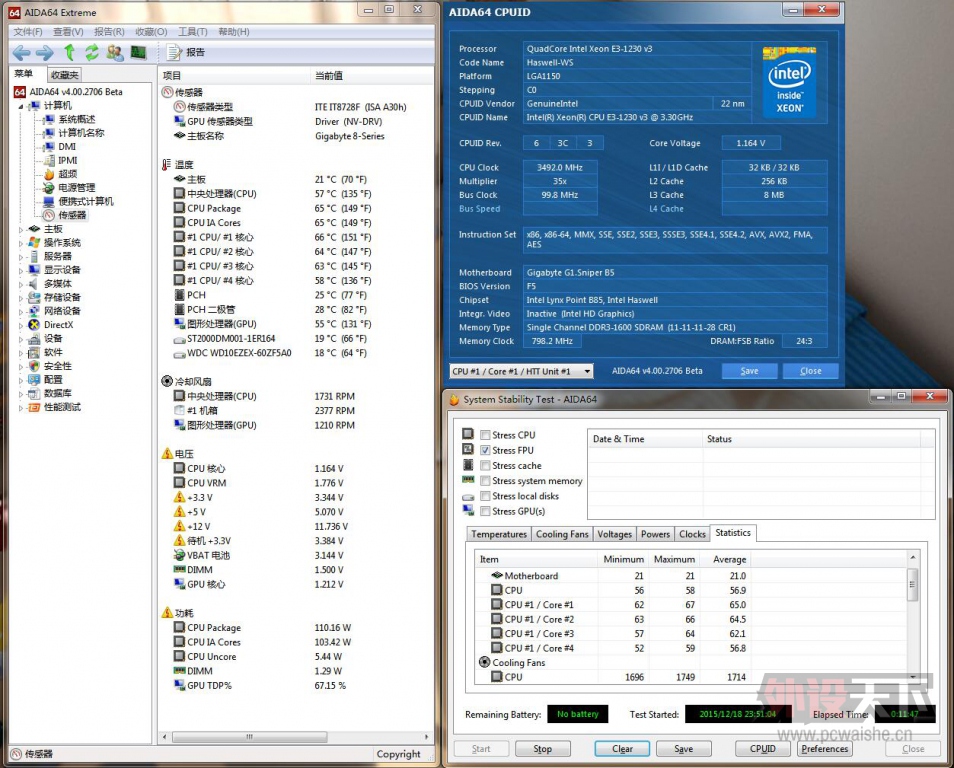Viewport: 954px width, 768px height.
Task: Collapse the 计算机 tree node
Action: [x=21, y=106]
